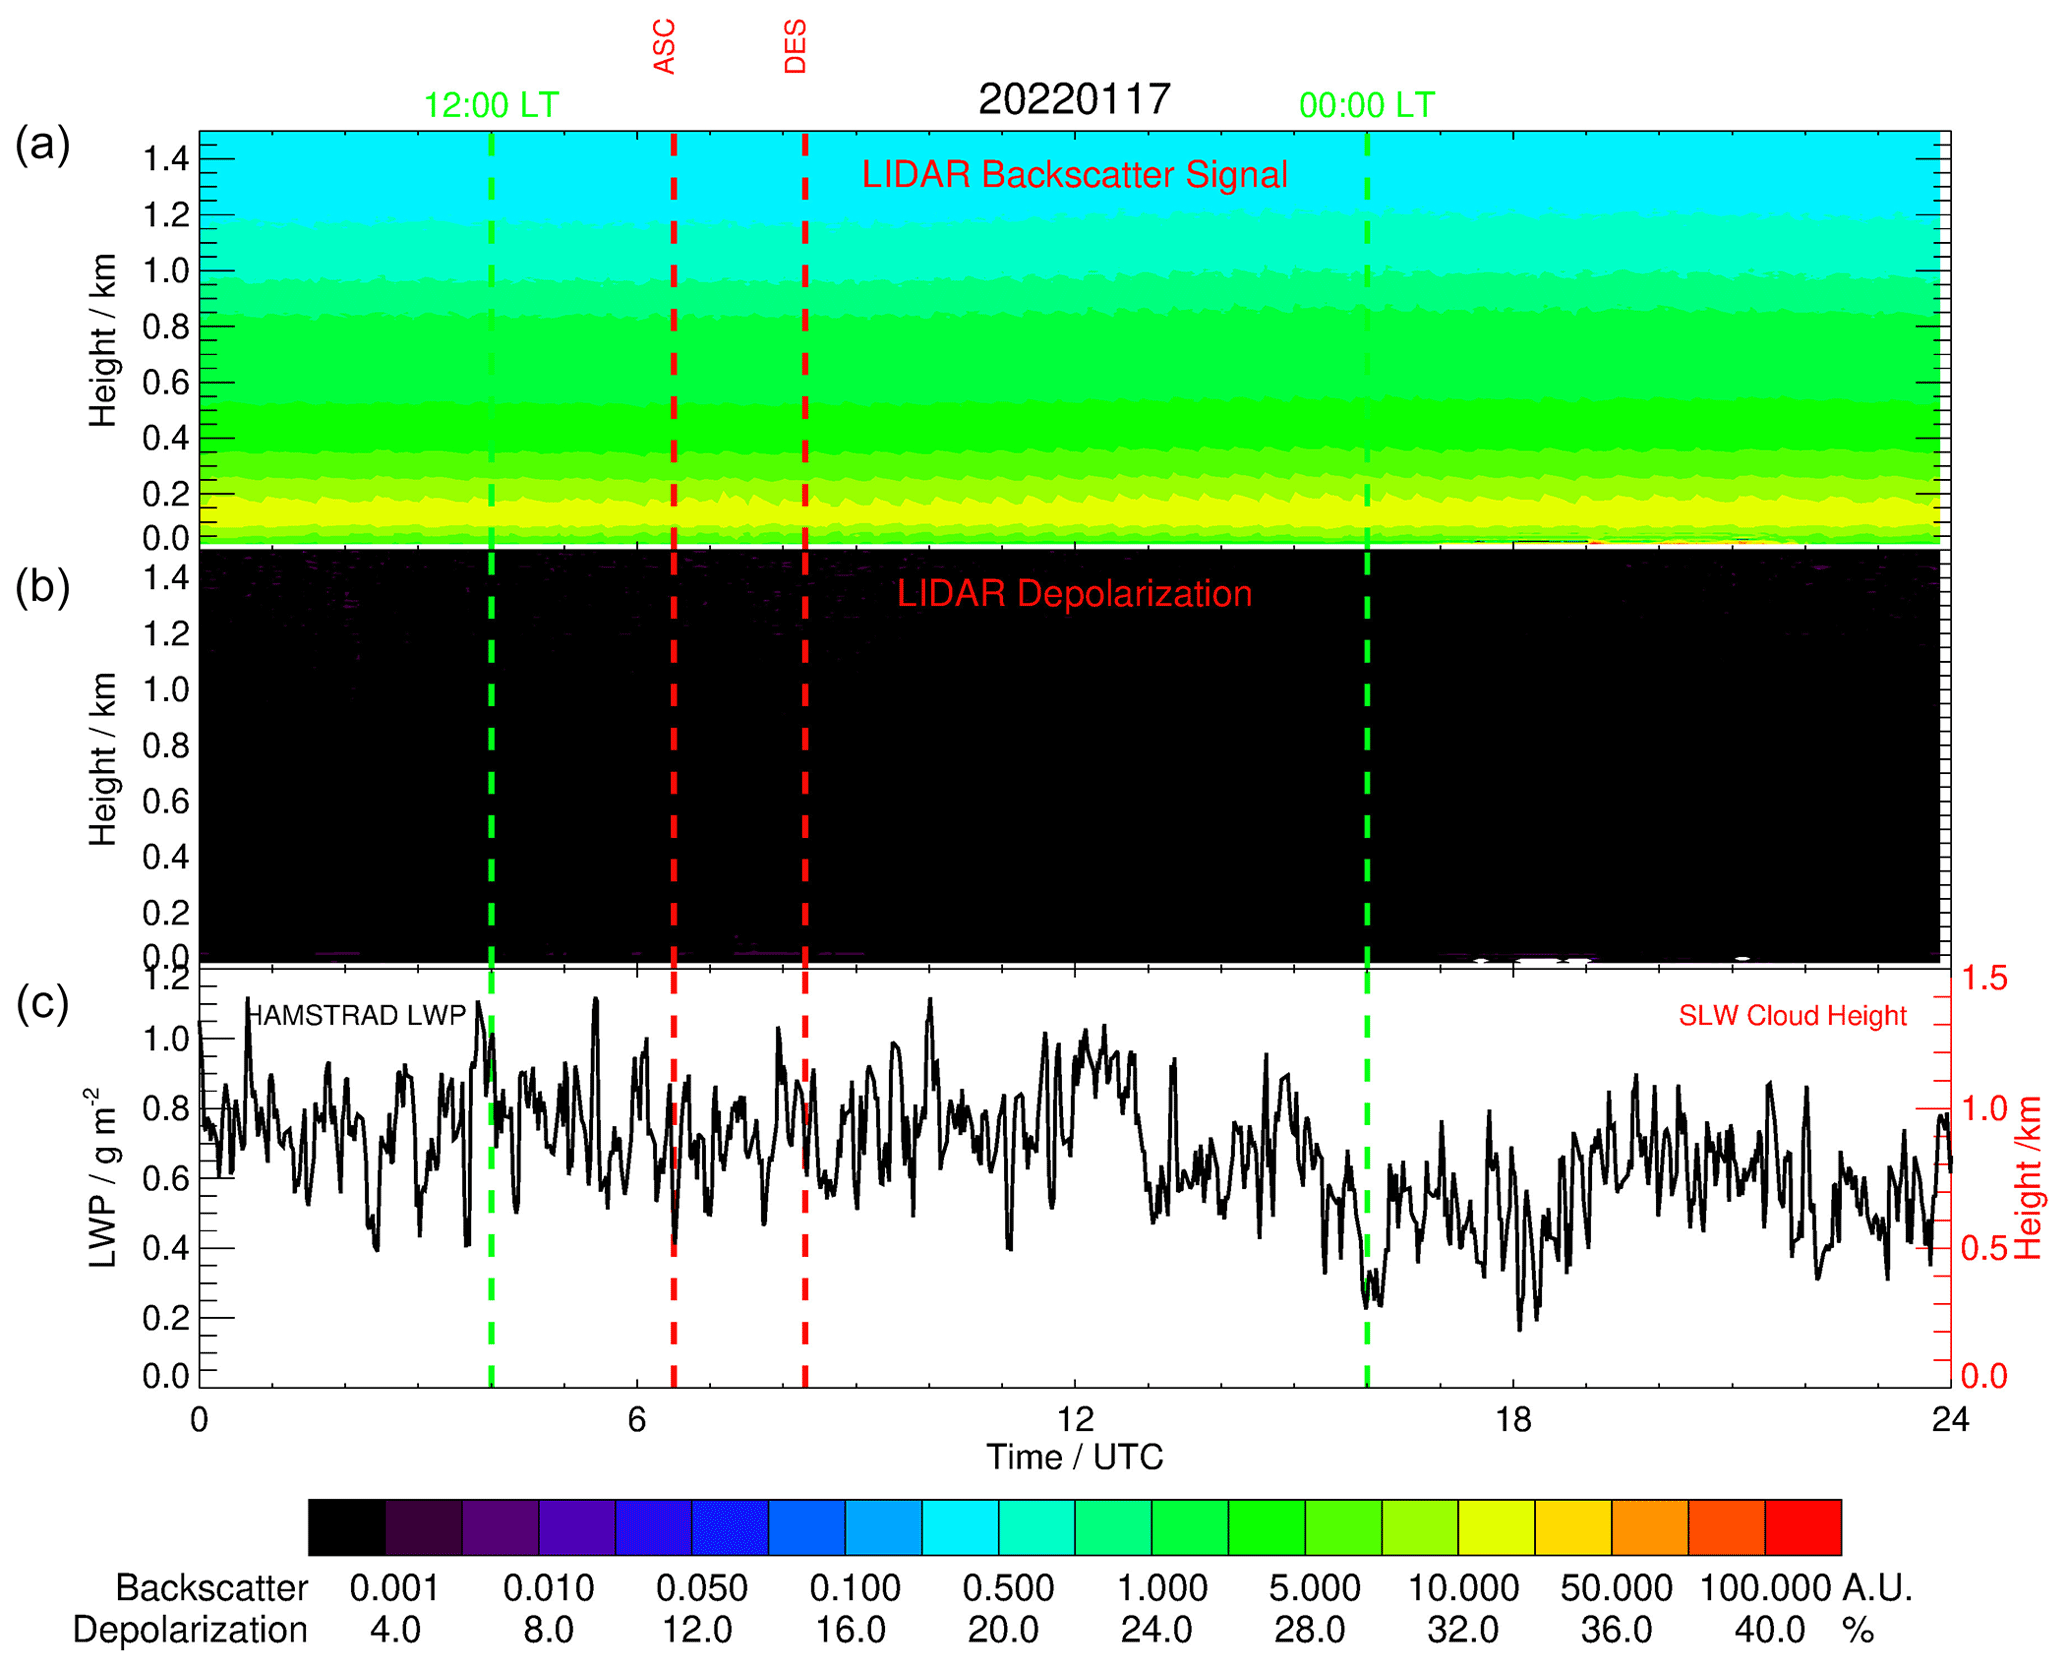Click the orange swatch in the colorbar

point(1650,1527)
